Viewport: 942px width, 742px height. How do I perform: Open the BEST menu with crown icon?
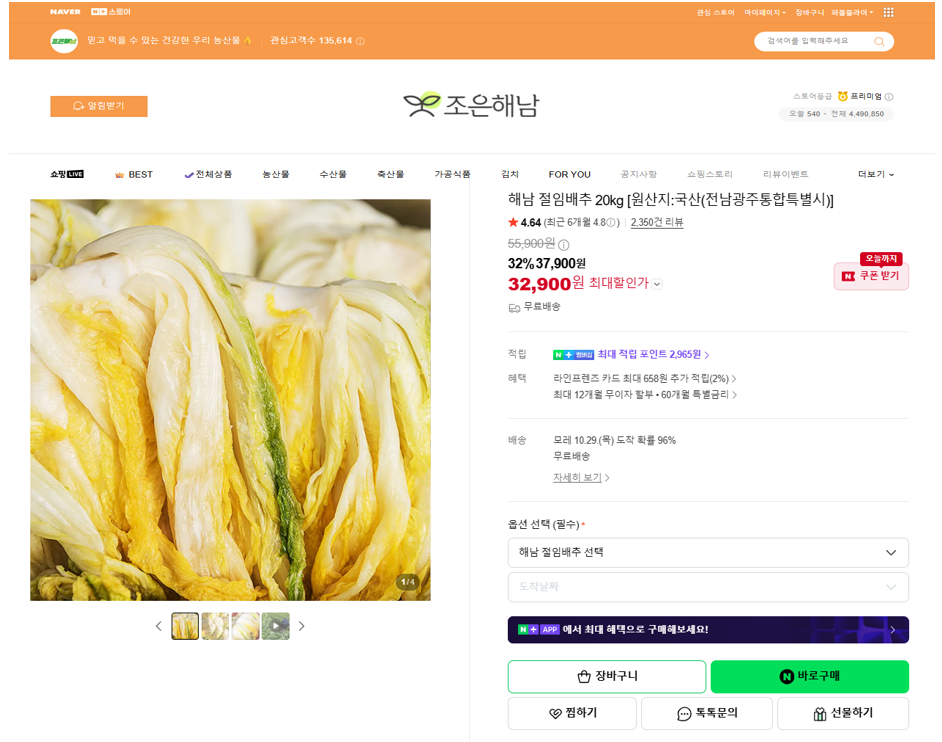coord(133,174)
